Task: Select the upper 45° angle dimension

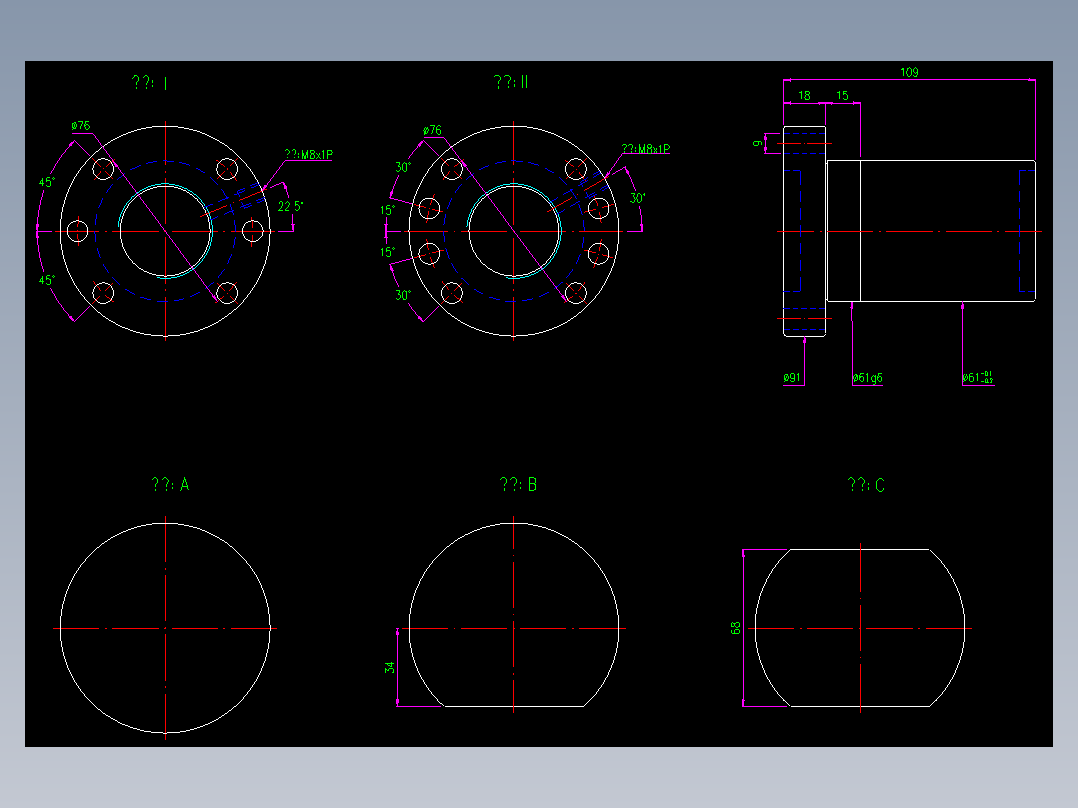Action: pos(46,182)
